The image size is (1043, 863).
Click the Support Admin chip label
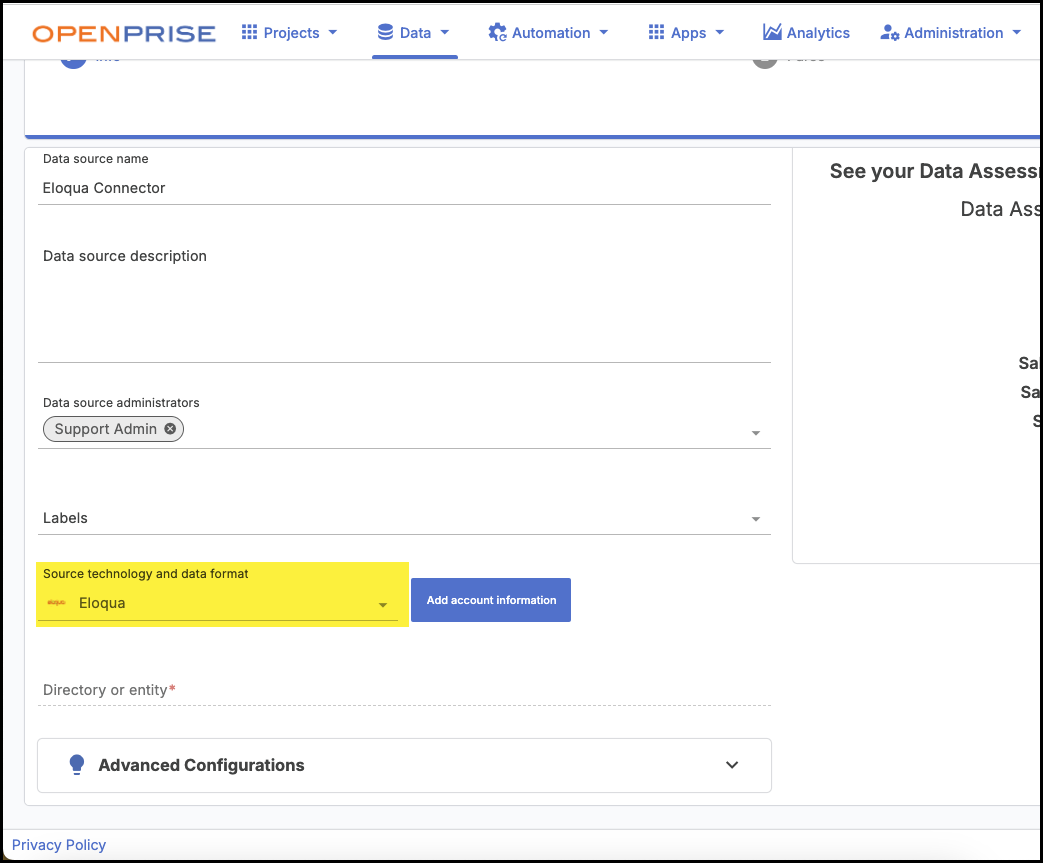[x=106, y=429]
